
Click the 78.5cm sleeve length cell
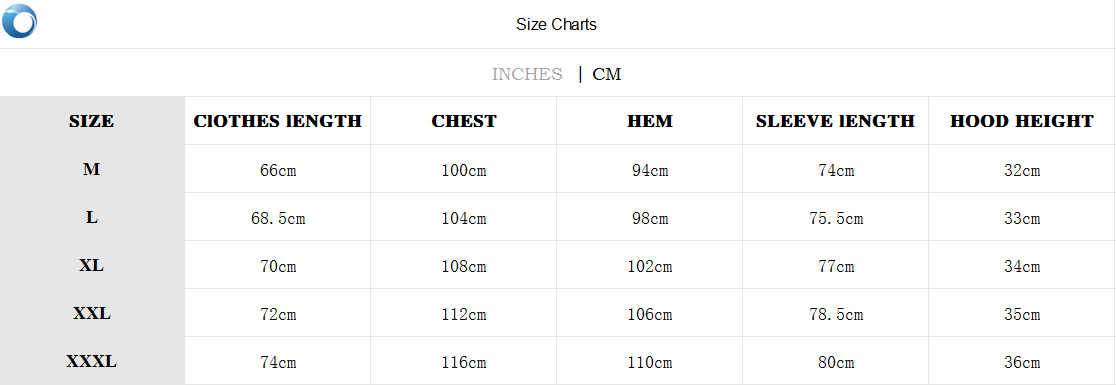click(x=836, y=315)
